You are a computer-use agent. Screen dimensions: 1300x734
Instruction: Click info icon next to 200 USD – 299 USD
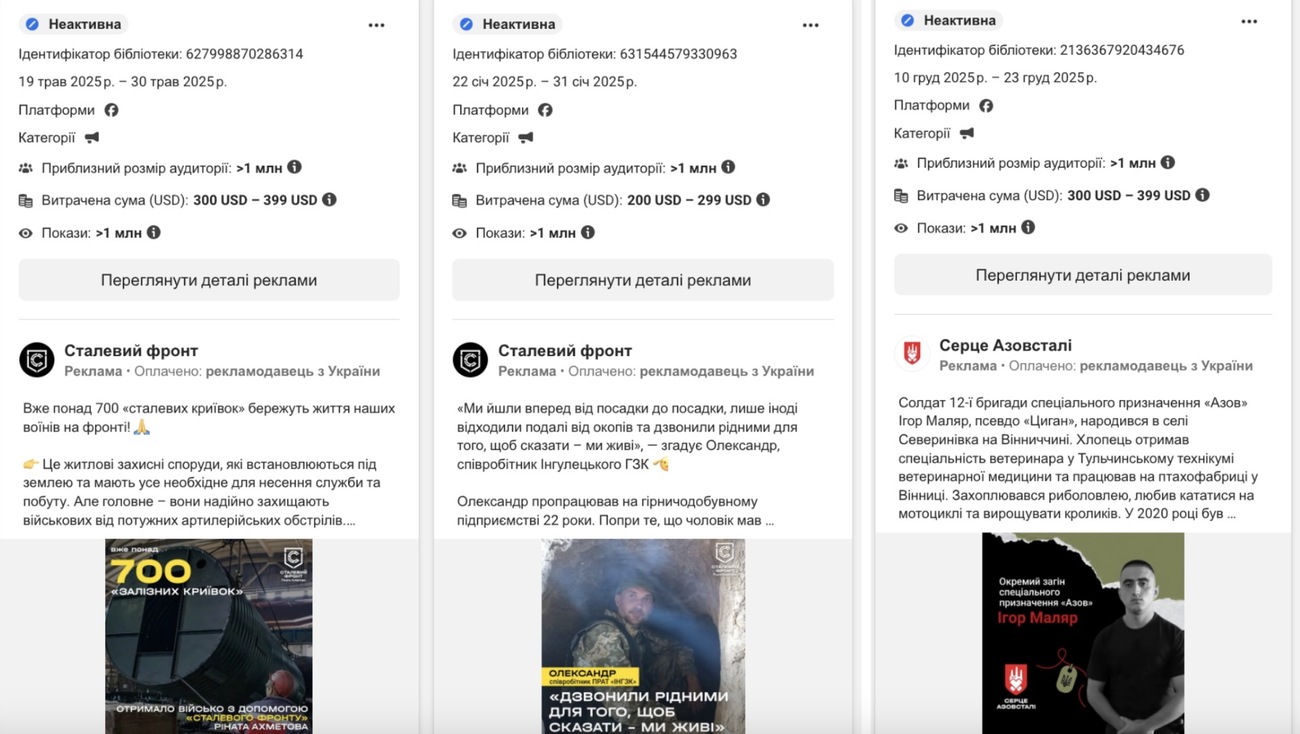[x=763, y=200]
